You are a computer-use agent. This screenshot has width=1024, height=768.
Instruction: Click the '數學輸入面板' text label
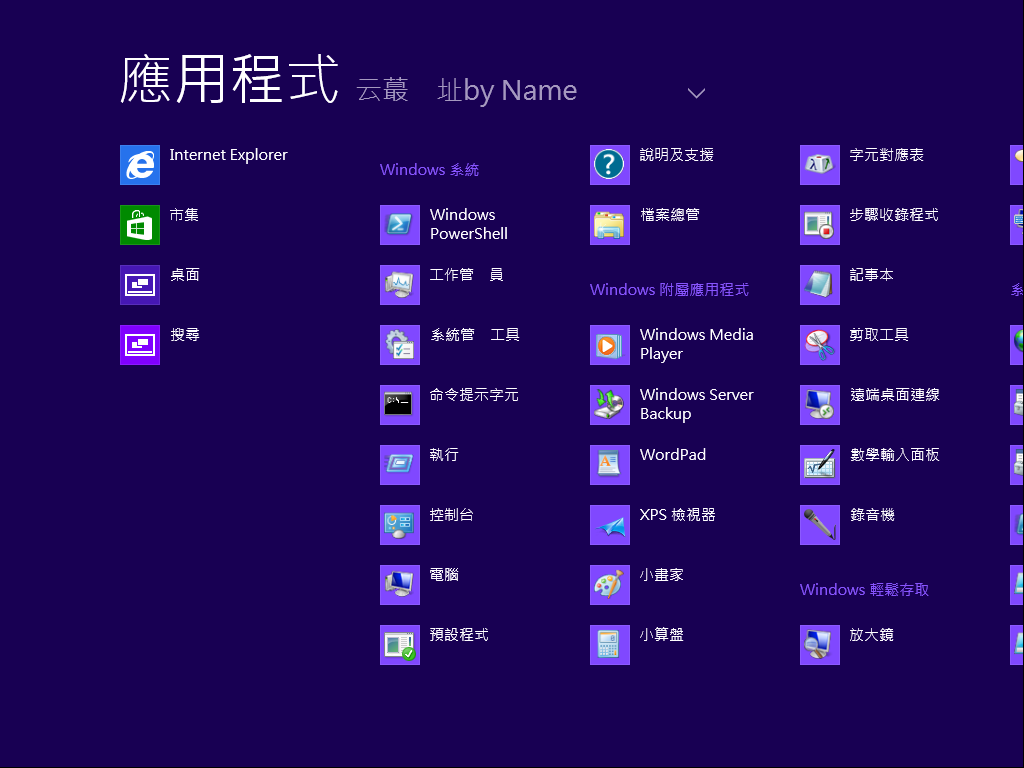(895, 455)
